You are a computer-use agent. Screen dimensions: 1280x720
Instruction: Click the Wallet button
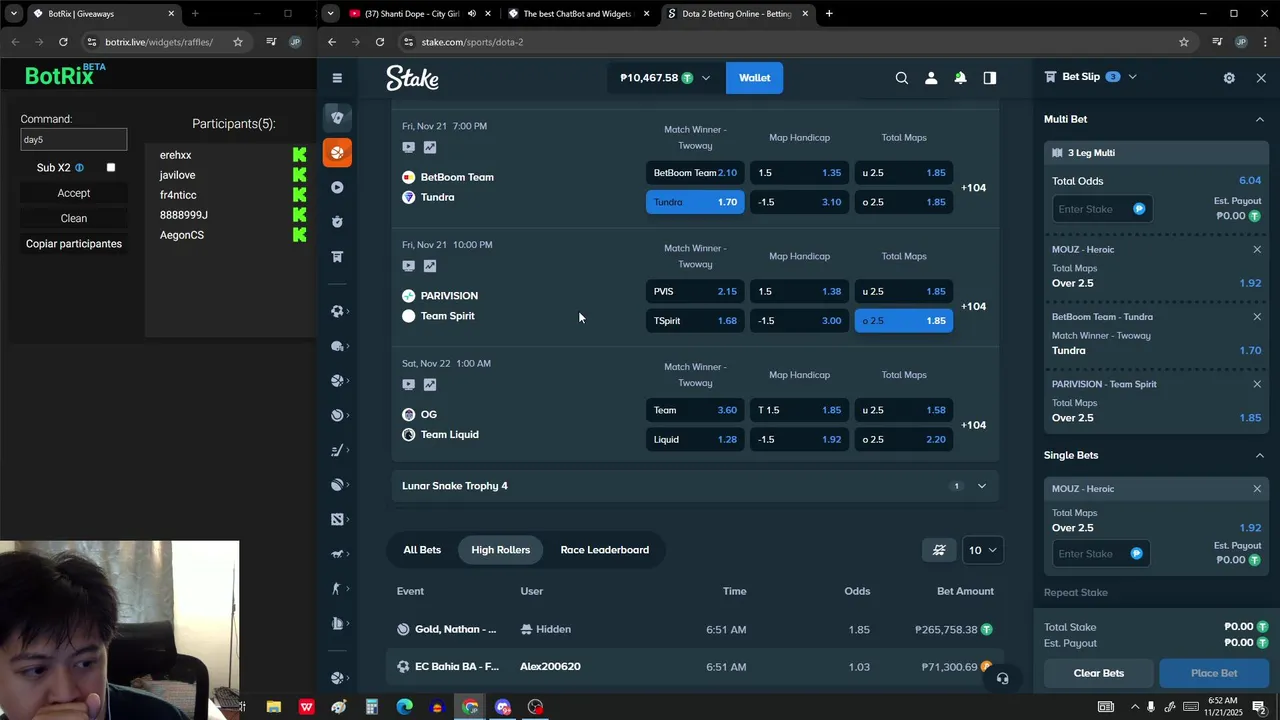click(755, 78)
